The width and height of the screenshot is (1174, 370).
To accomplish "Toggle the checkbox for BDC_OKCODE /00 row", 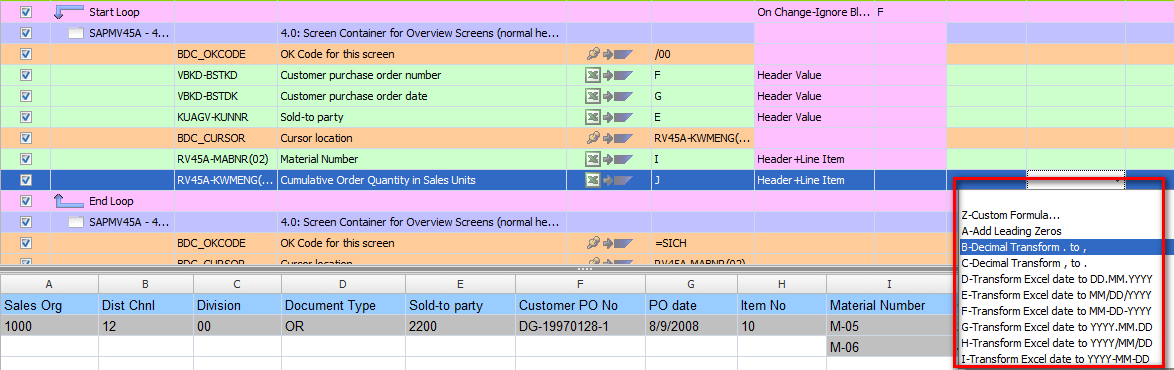I will pyautogui.click(x=26, y=54).
